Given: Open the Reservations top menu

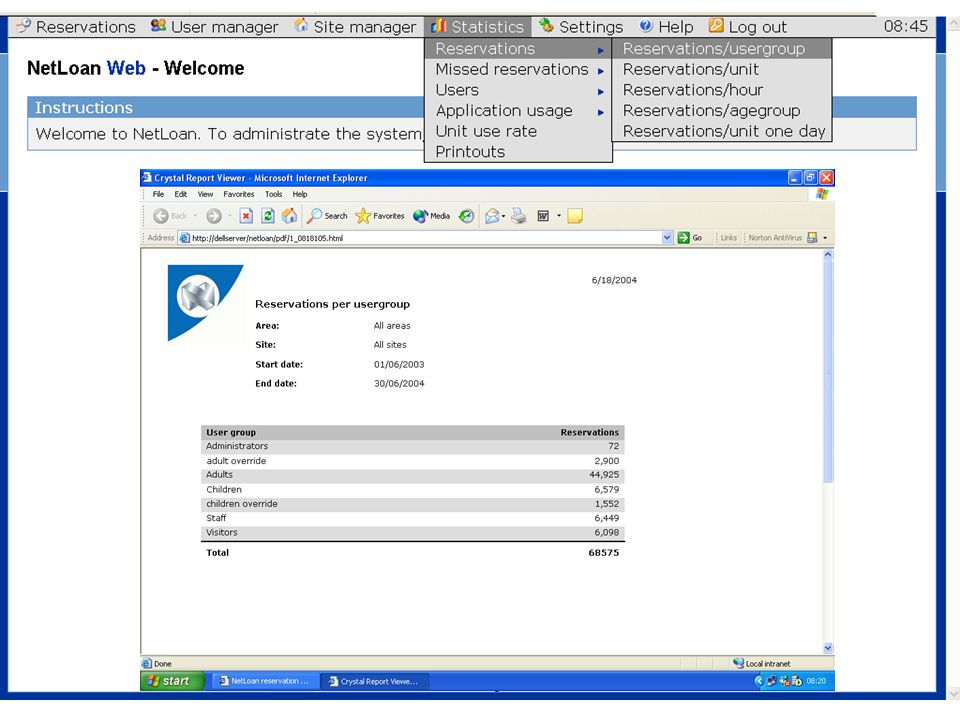Looking at the screenshot, I should click(x=77, y=27).
